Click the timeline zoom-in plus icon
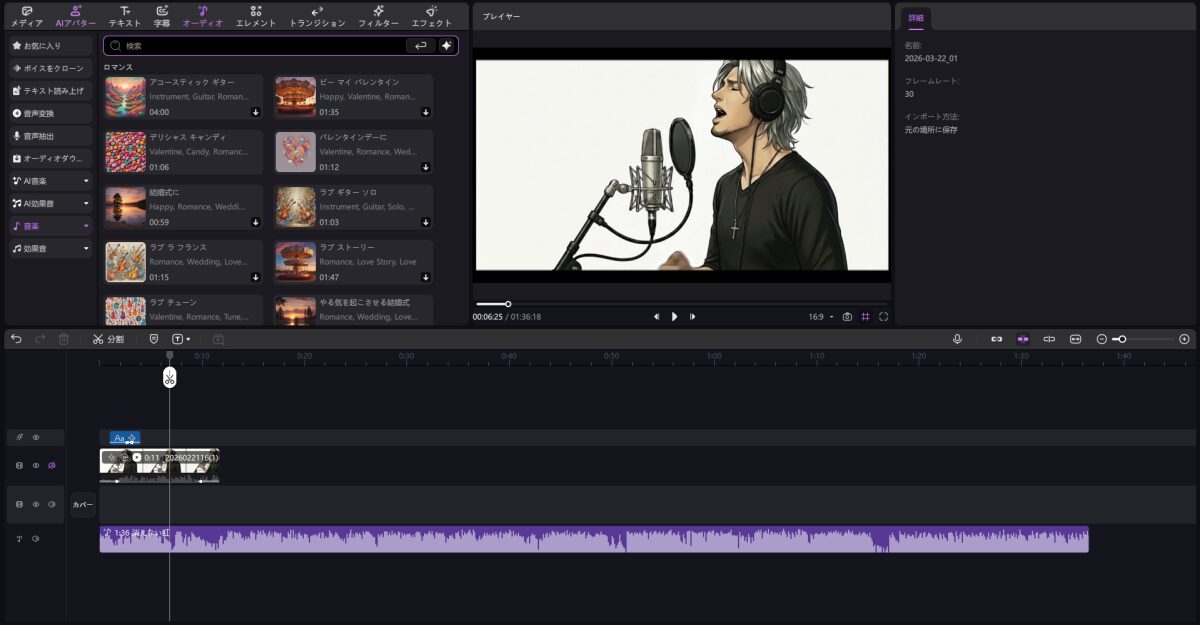1200x625 pixels. click(x=1184, y=339)
